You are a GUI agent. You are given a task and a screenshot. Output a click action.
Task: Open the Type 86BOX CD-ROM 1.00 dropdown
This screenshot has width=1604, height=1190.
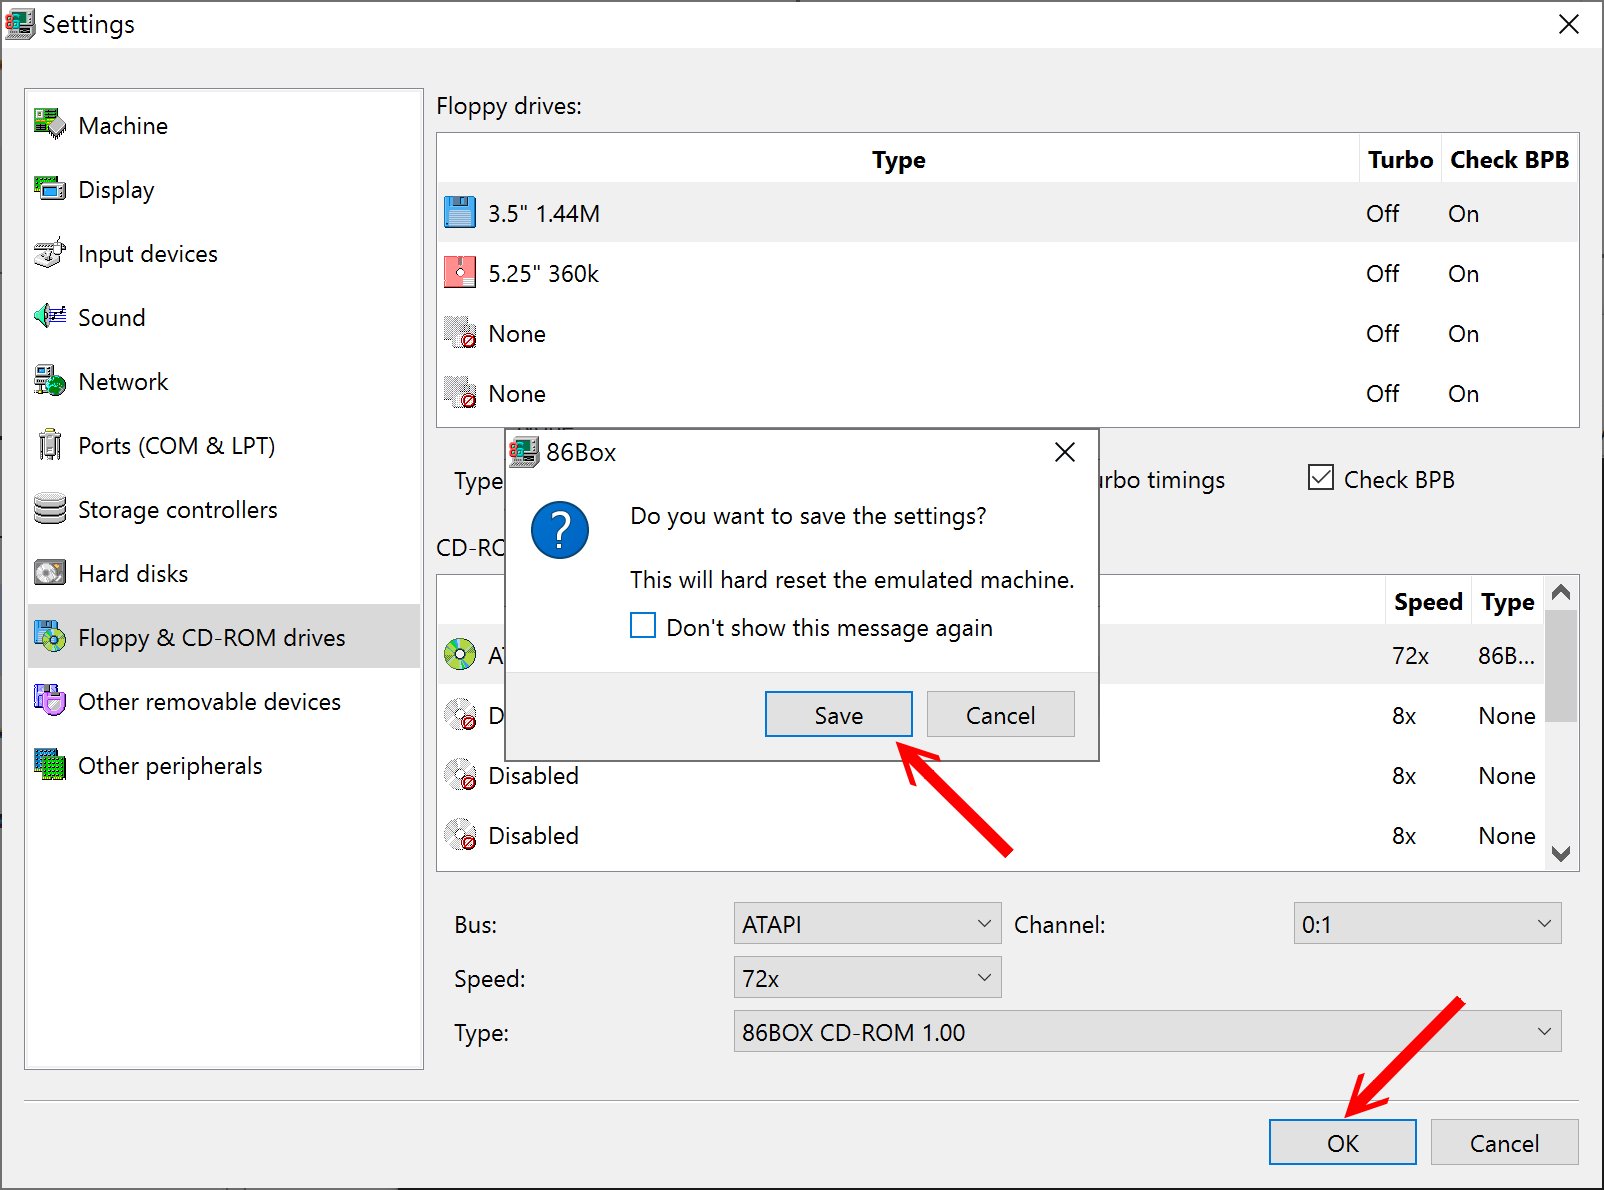[x=1147, y=1032]
